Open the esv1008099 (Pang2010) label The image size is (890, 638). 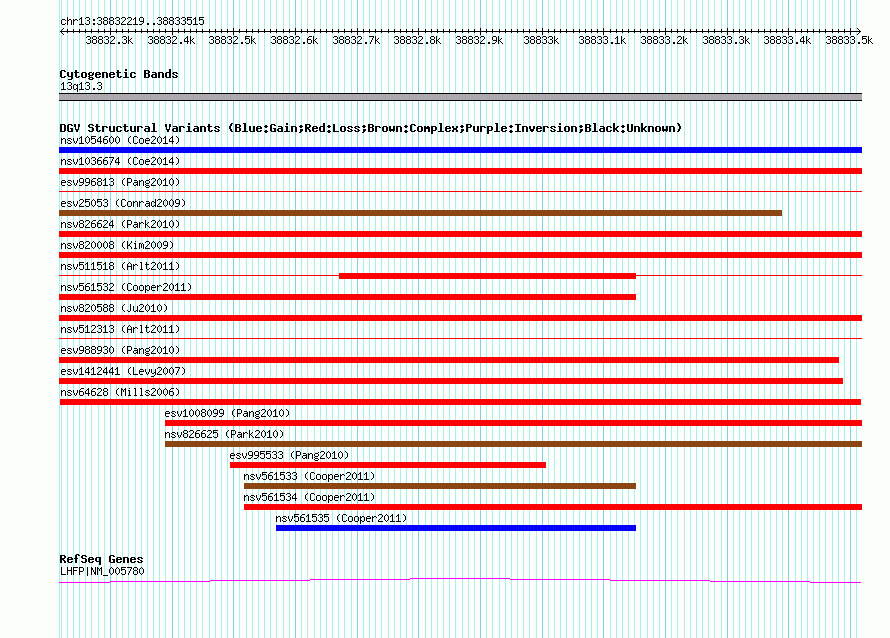[x=227, y=413]
